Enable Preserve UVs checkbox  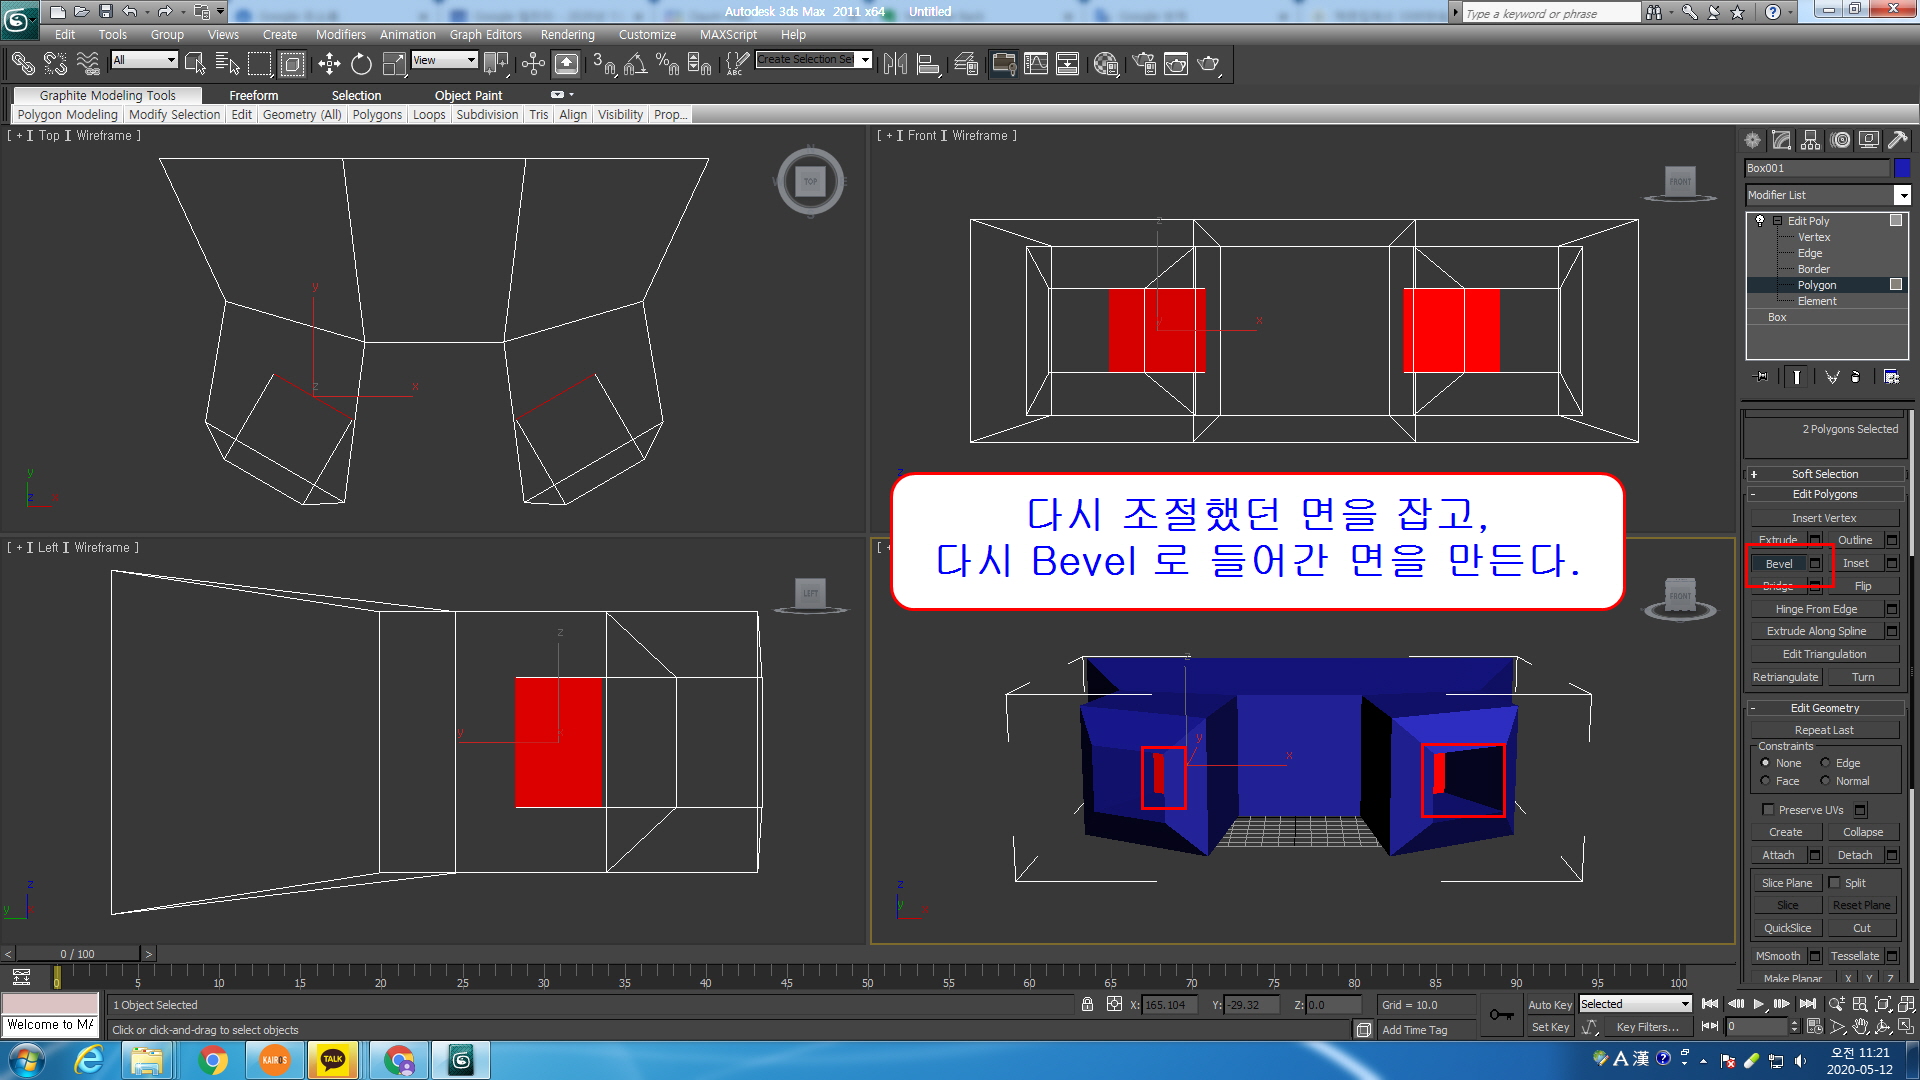pos(1768,810)
